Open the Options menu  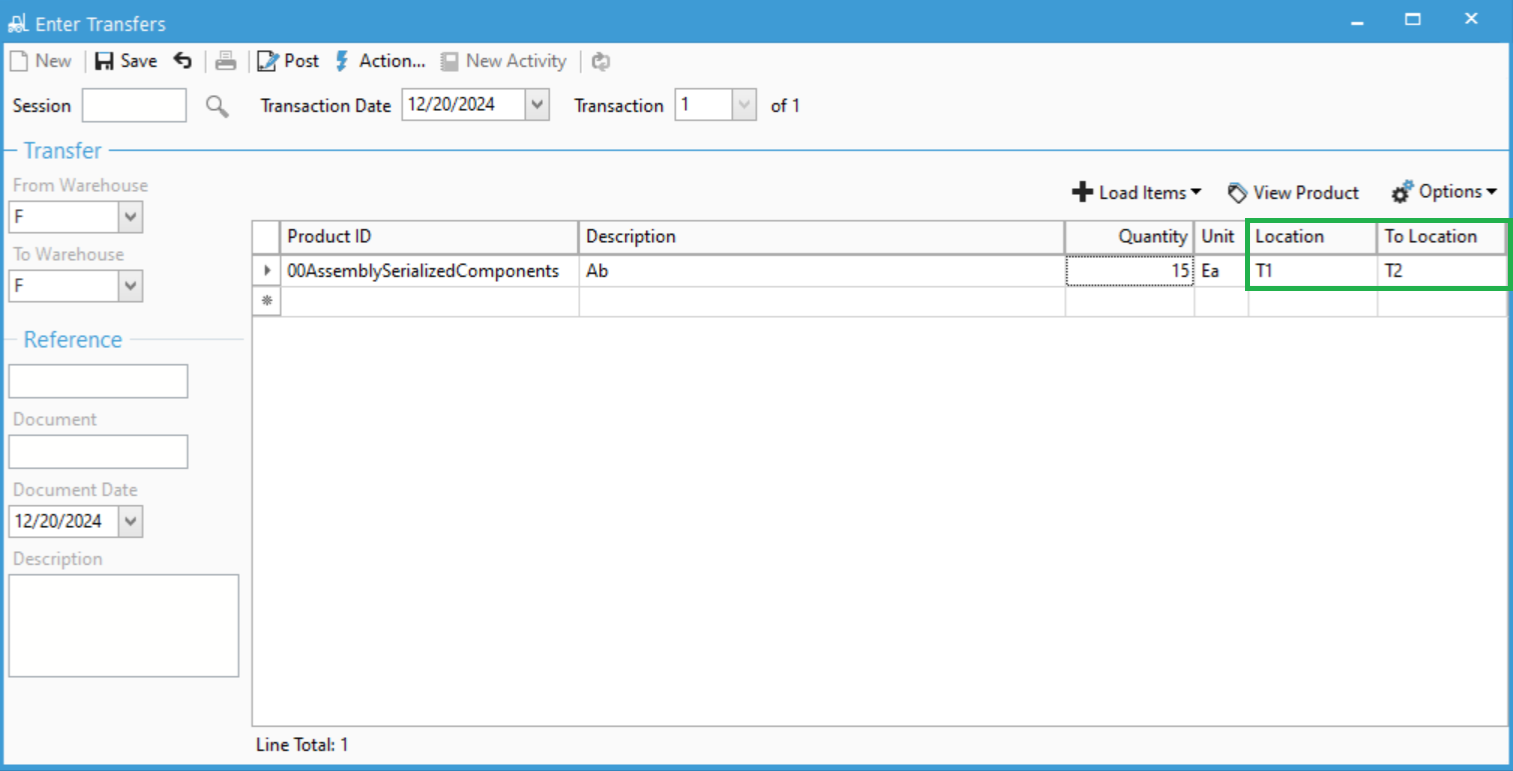1444,192
